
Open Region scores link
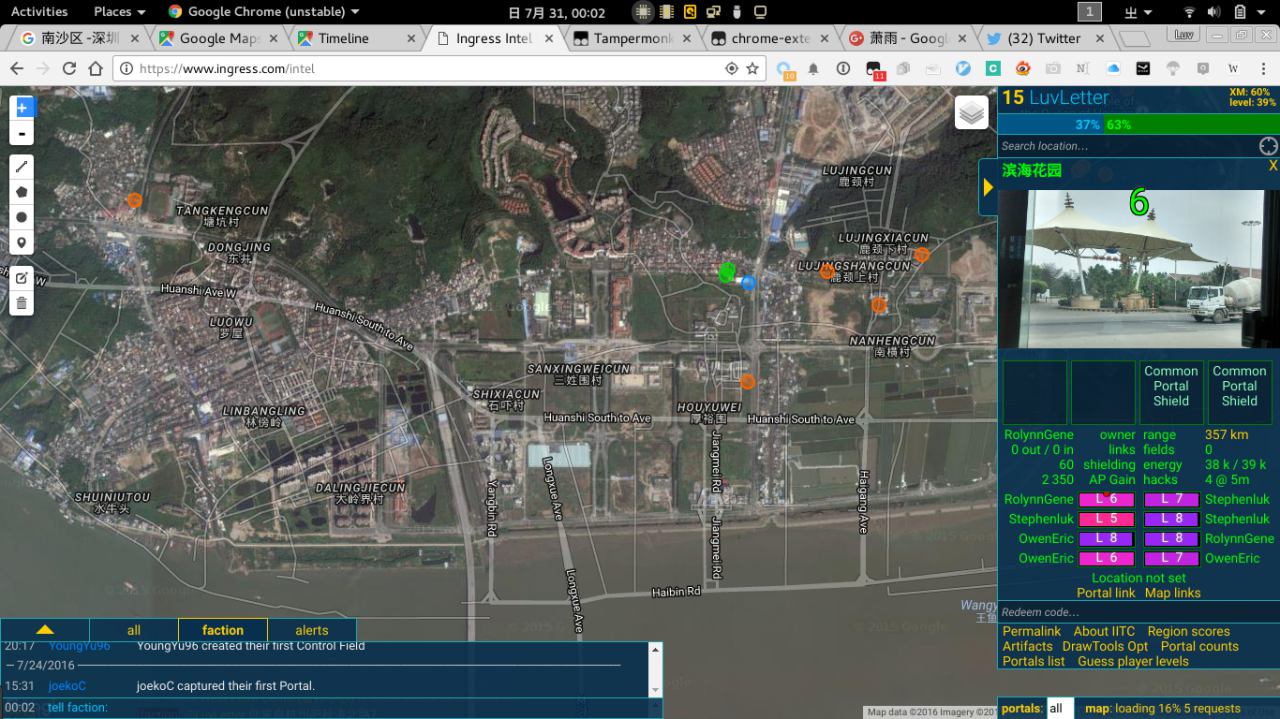point(1188,631)
